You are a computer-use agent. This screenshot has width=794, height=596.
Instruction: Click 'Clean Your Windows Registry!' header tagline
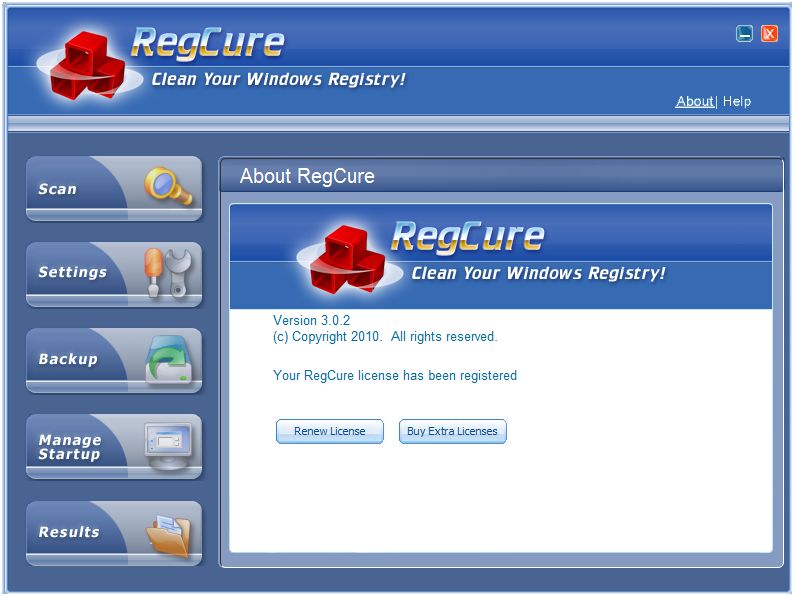279,79
